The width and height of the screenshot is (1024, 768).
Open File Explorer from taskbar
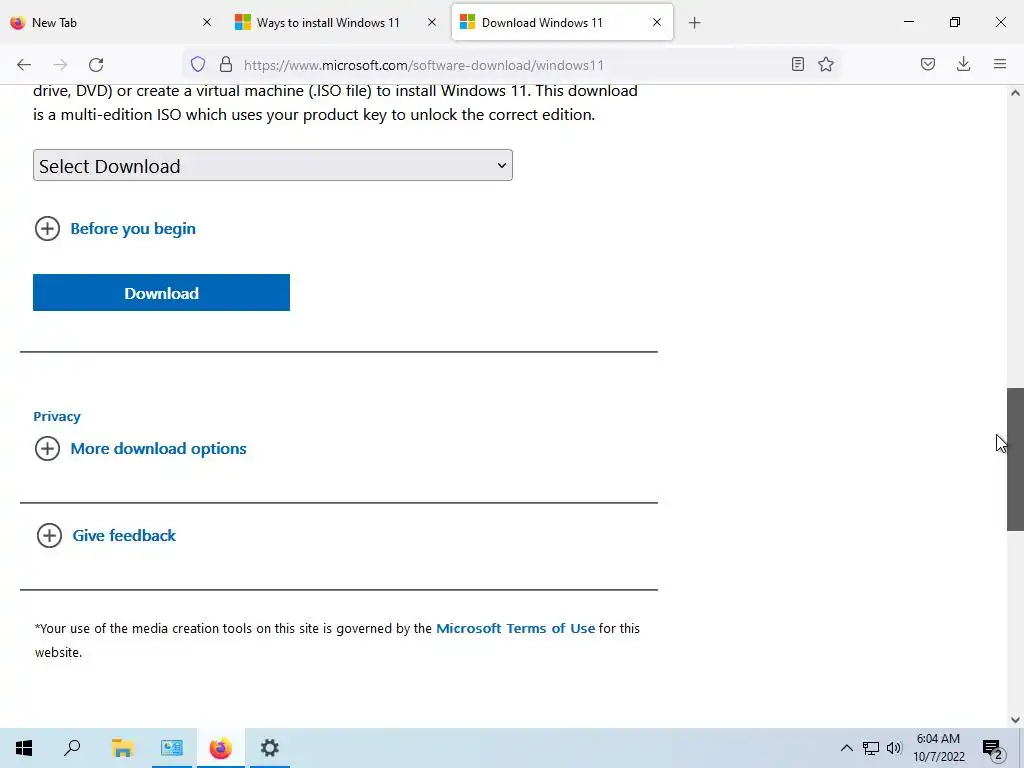pos(122,748)
